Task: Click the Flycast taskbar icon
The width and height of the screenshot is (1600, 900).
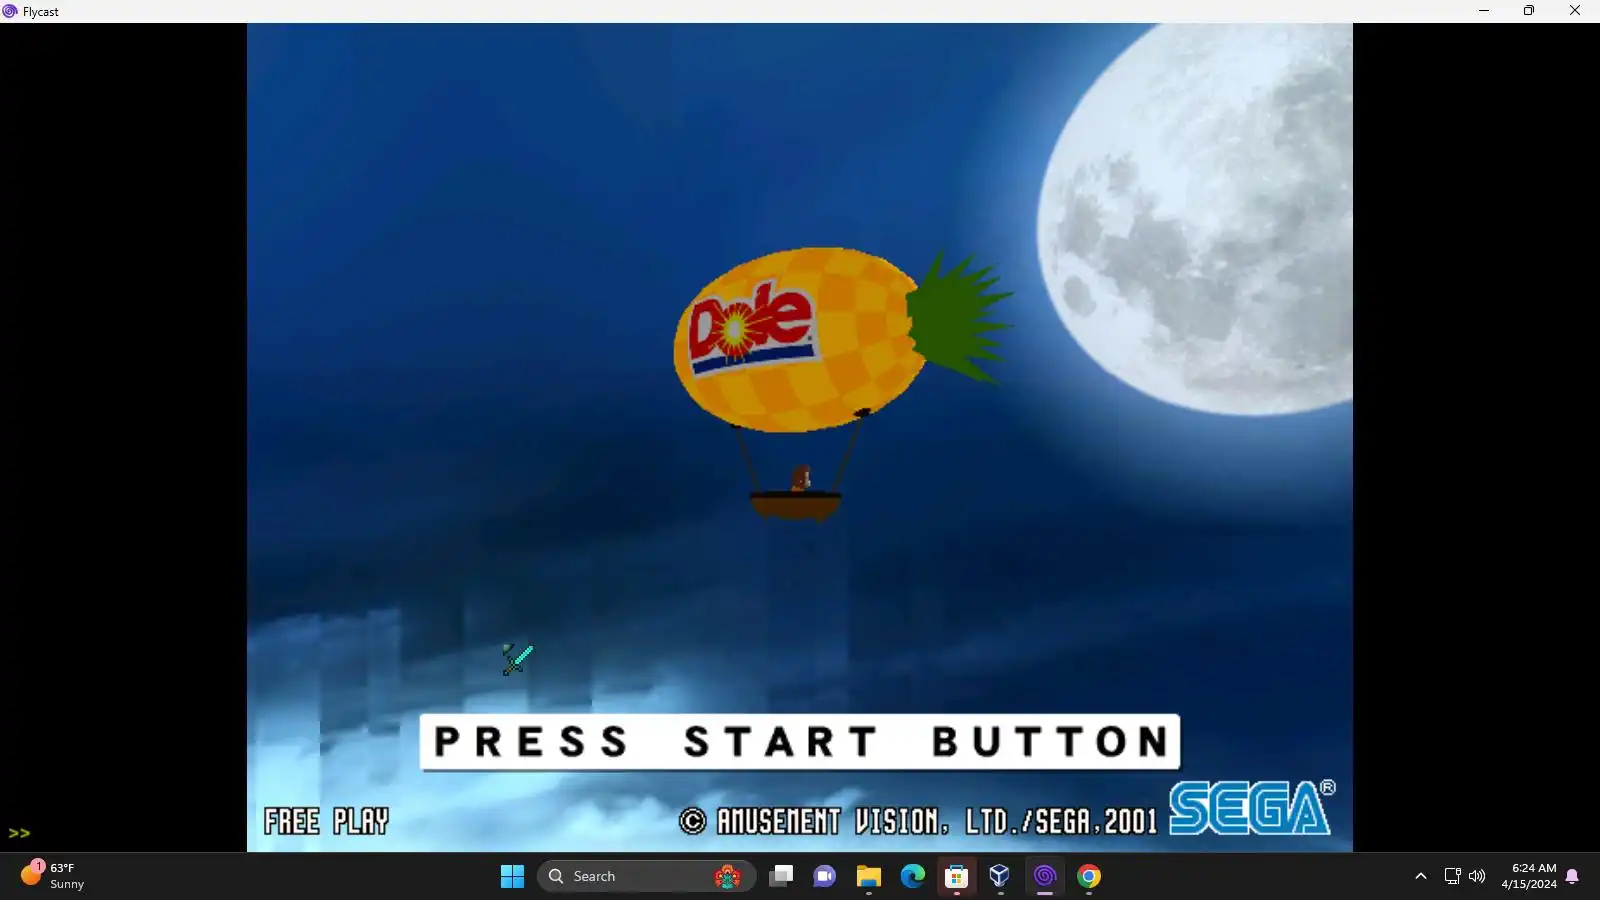Action: [1045, 876]
